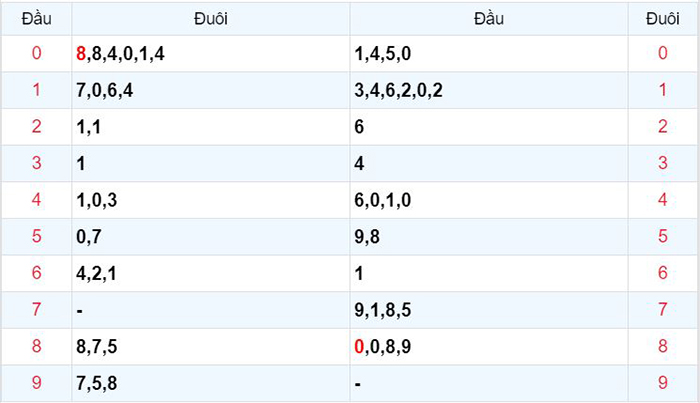Click the cell containing 1,4,5,0
Viewport: 700px width, 403px height.
489,54
